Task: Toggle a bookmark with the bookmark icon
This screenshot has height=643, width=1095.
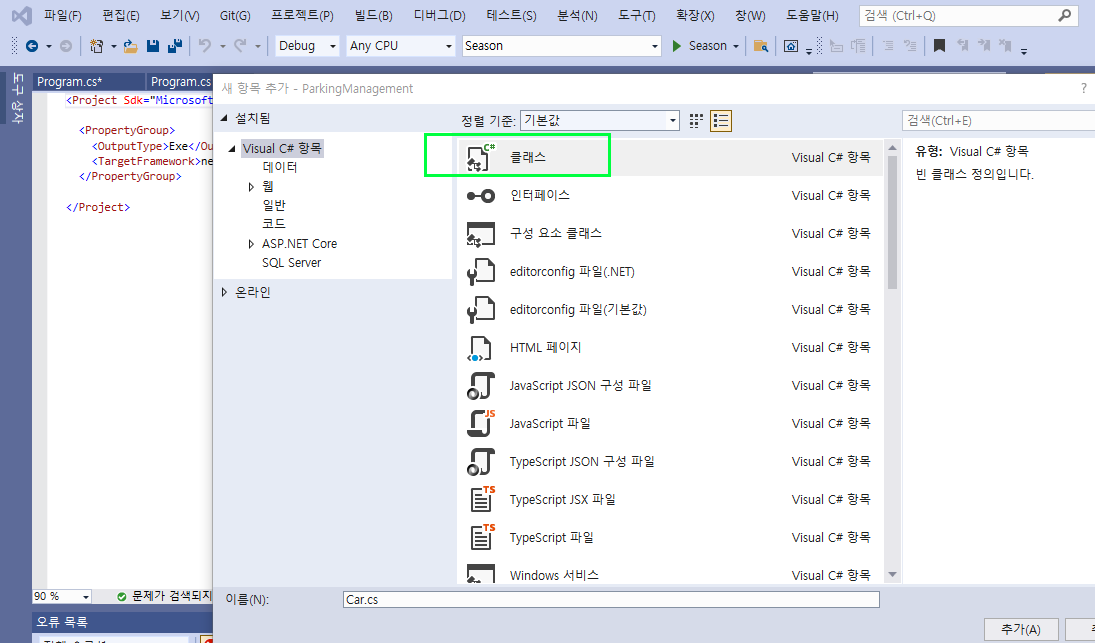Action: tap(939, 46)
